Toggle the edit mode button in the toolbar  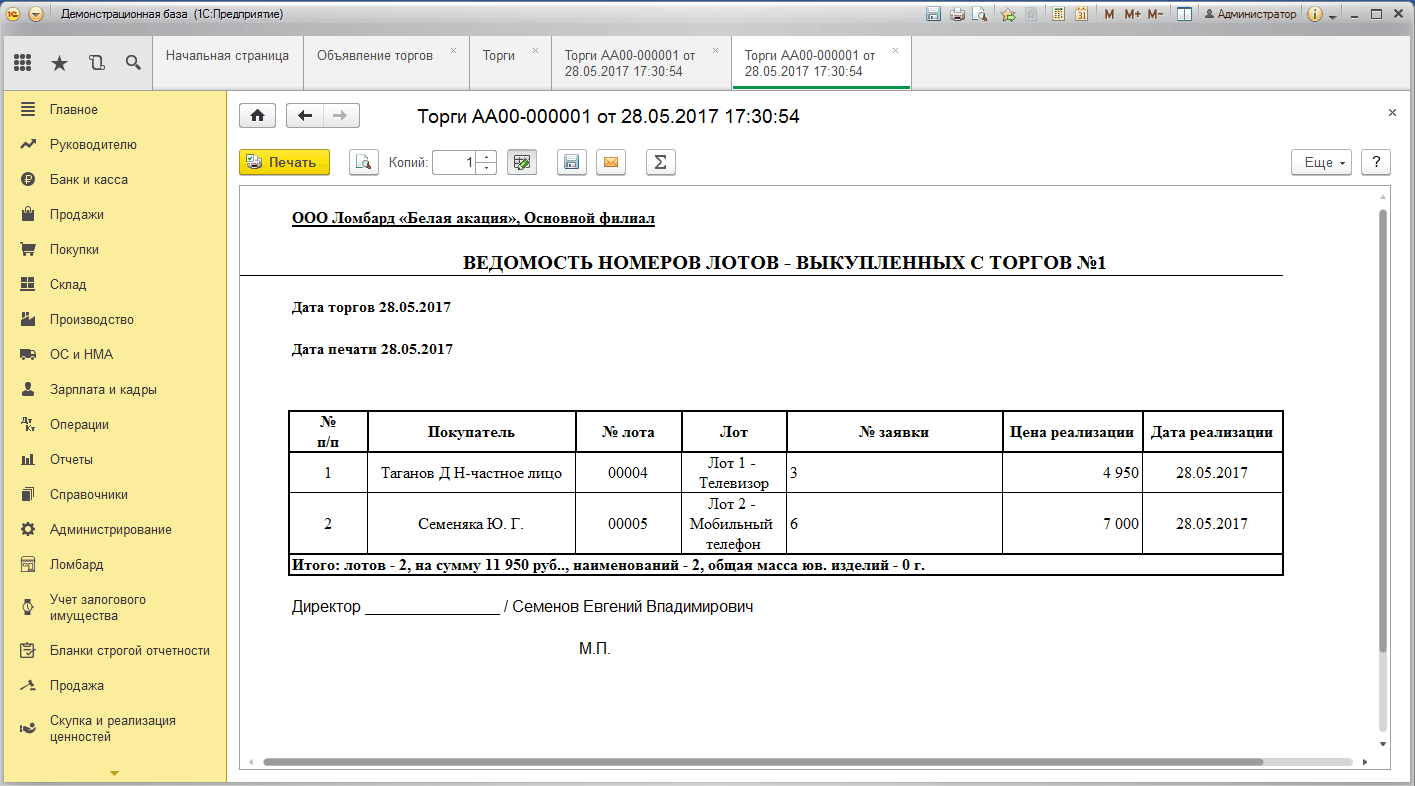522,162
